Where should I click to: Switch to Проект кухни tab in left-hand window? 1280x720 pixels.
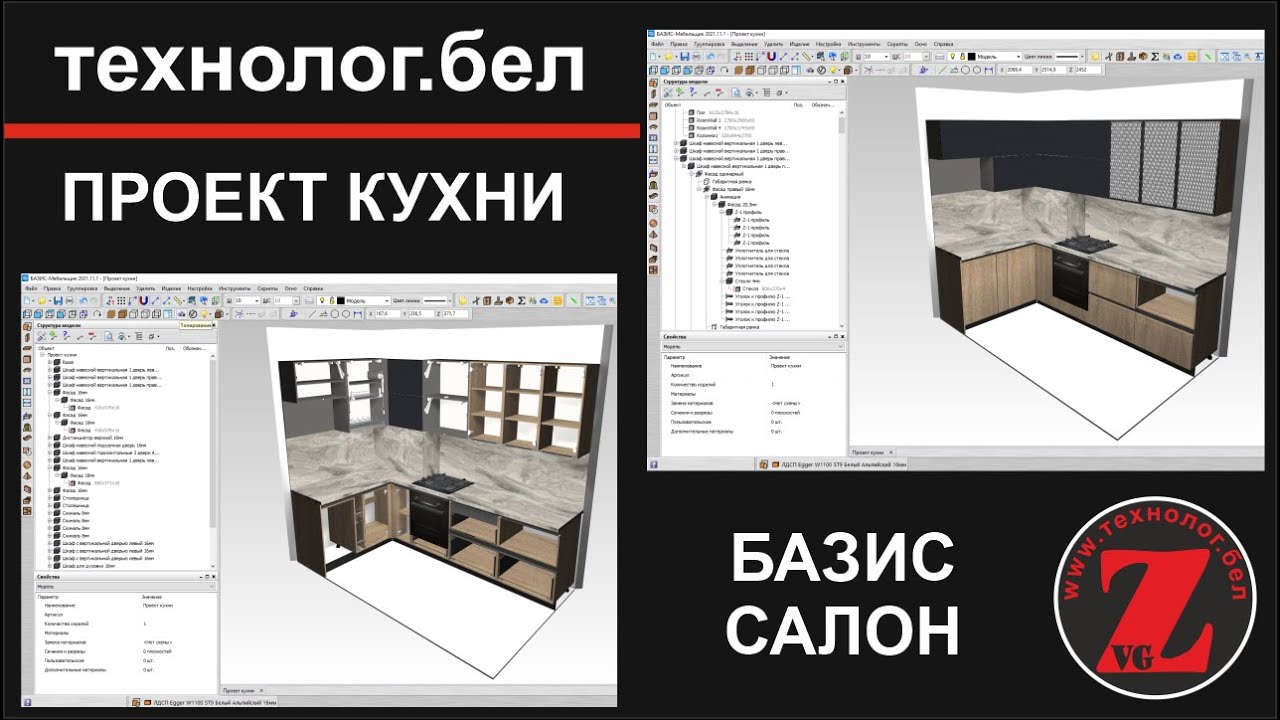[x=238, y=690]
